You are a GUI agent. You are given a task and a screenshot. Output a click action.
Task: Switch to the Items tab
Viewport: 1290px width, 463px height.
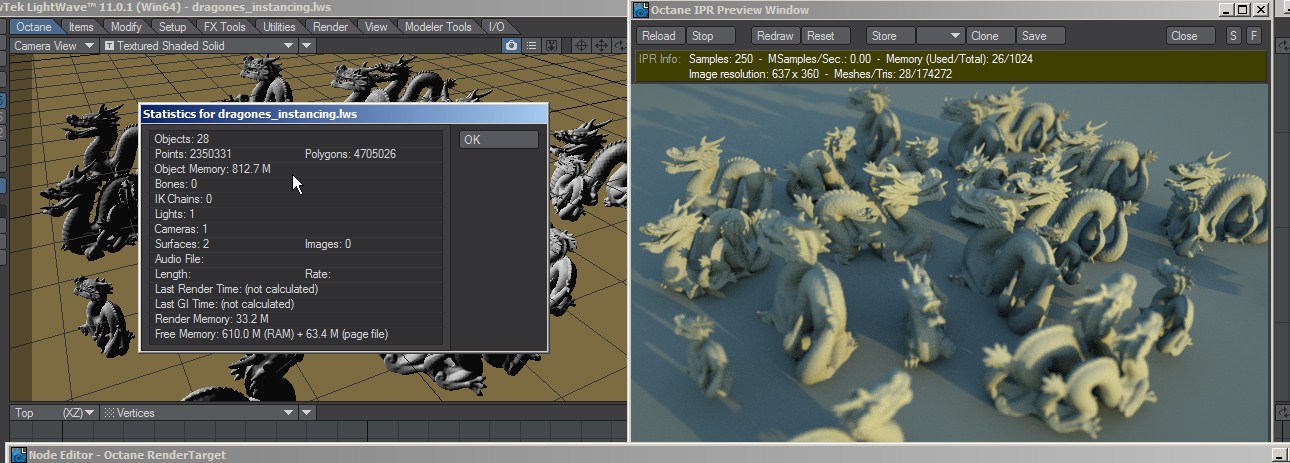[81, 27]
